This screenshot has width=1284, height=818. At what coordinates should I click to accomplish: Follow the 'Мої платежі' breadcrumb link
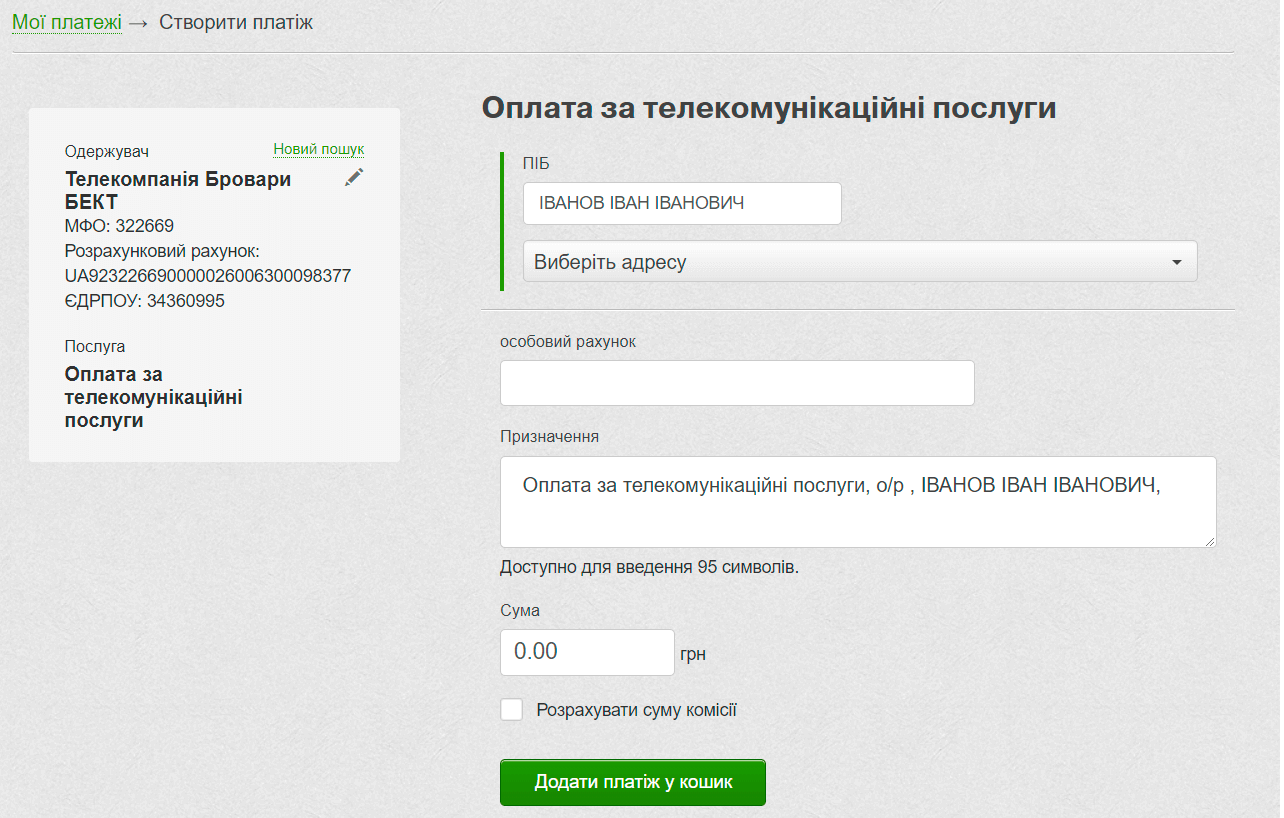click(67, 21)
